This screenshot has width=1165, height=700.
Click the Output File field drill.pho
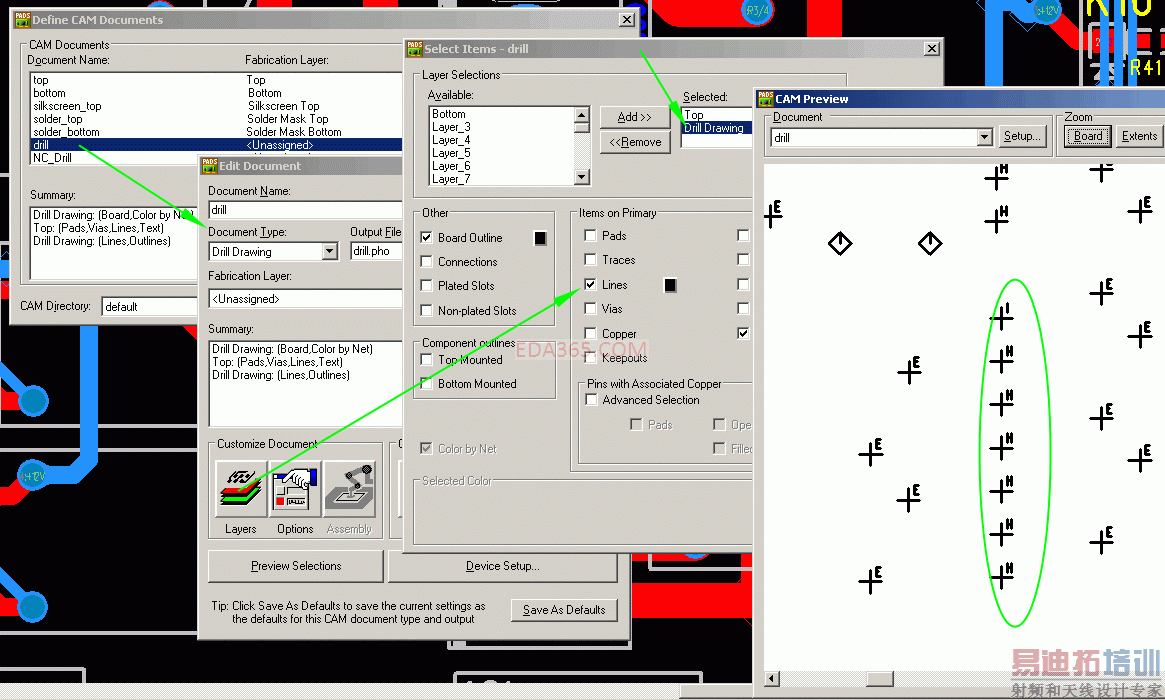[x=376, y=252]
